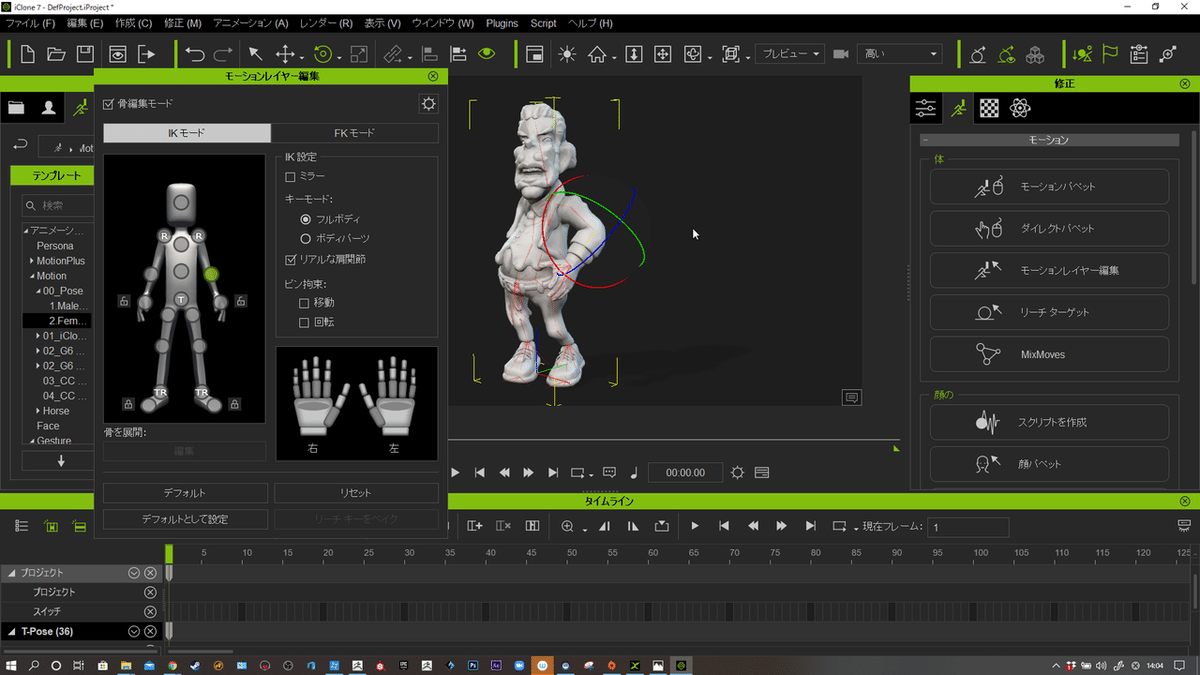Click the home view icon

click(597, 54)
